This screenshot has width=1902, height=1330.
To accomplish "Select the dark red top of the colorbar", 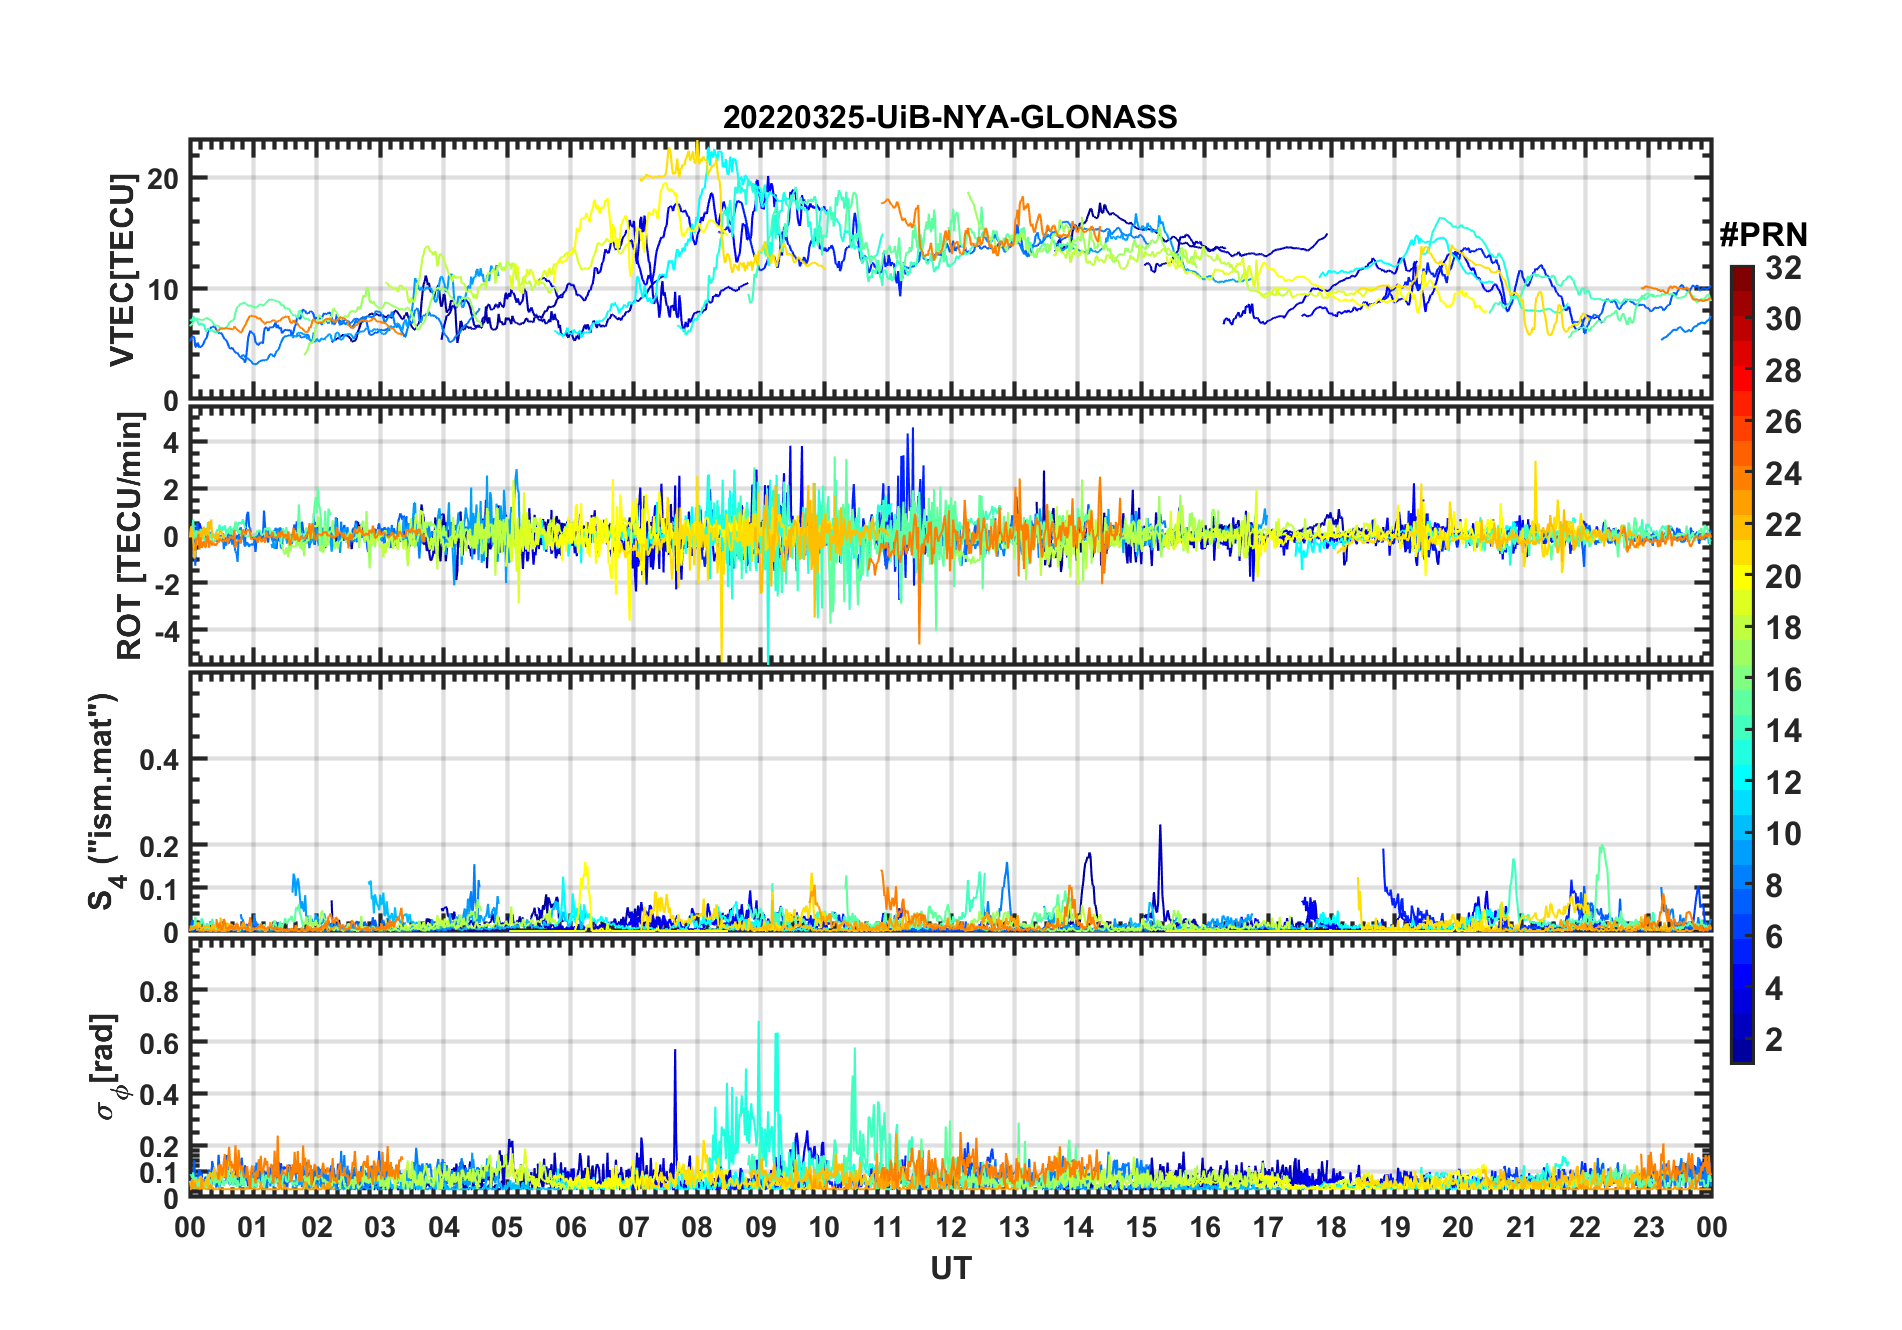I will [x=1742, y=275].
